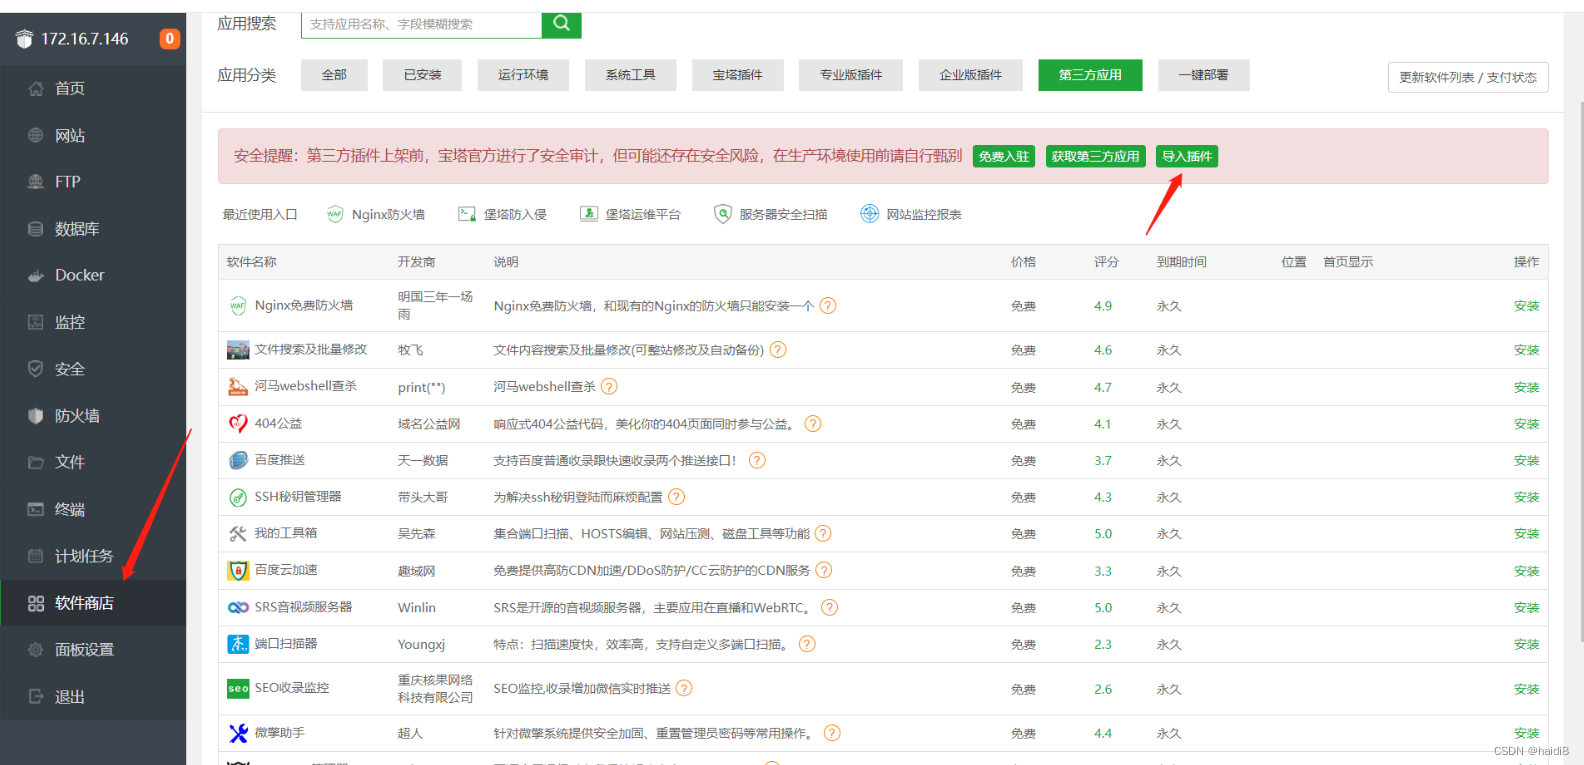Click the orange notification badge showing 0

pyautogui.click(x=170, y=39)
